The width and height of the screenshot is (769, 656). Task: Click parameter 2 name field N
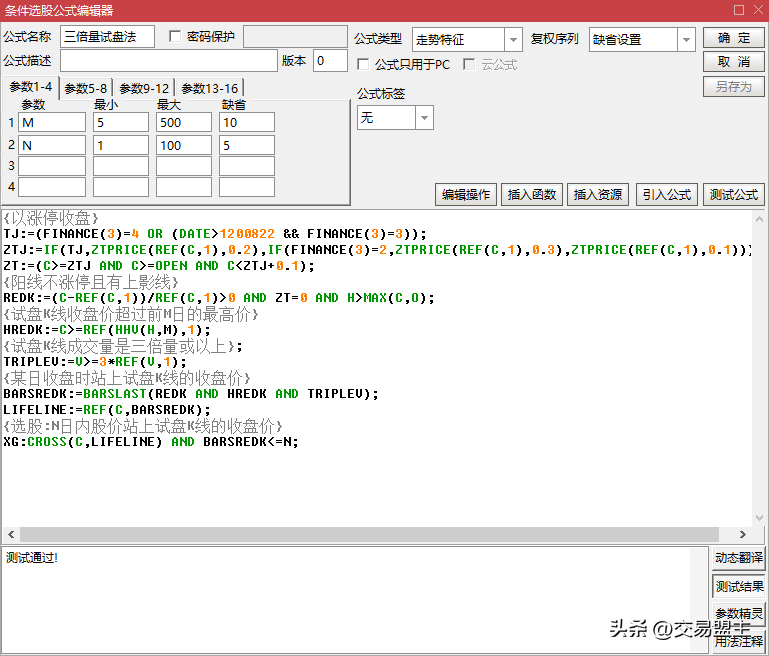coord(52,145)
